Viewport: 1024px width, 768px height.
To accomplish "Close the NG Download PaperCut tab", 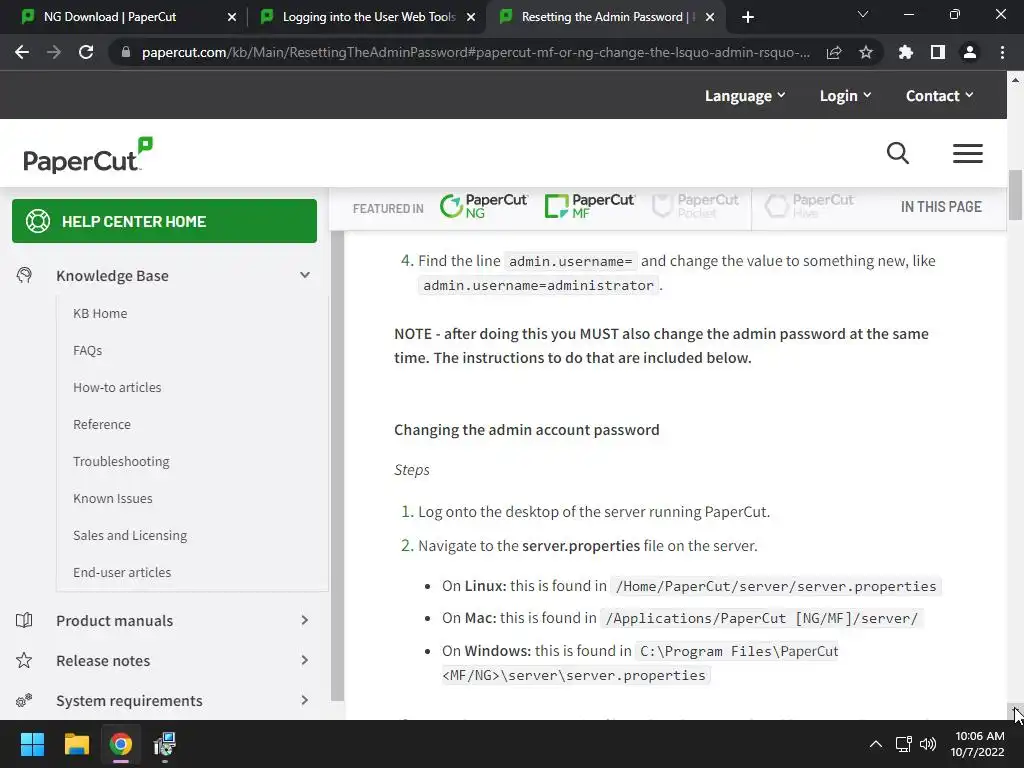I will tap(232, 17).
